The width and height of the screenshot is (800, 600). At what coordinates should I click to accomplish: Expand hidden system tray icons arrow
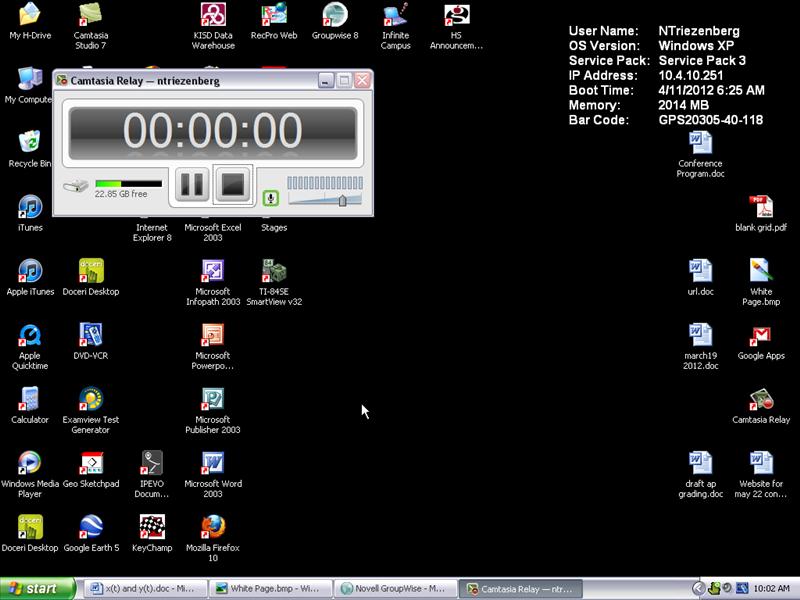pos(698,588)
